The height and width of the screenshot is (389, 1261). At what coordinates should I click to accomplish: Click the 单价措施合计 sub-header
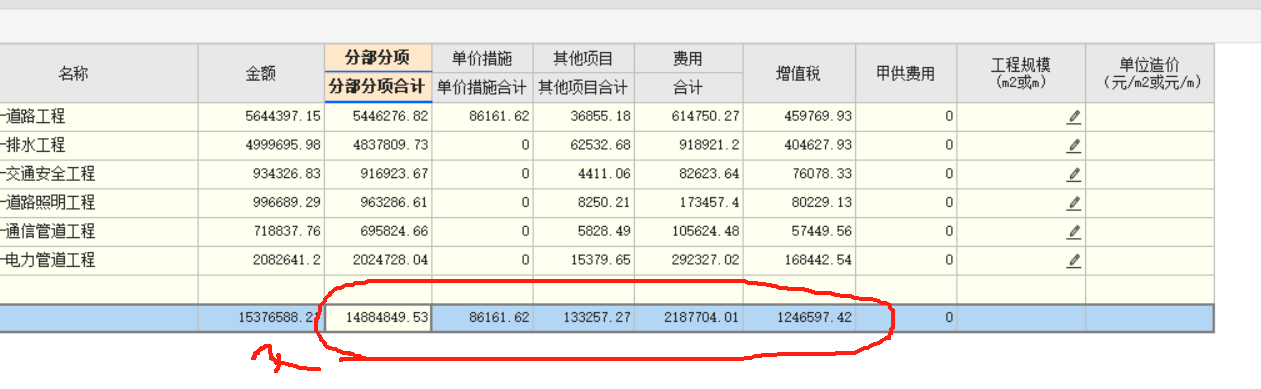(483, 87)
